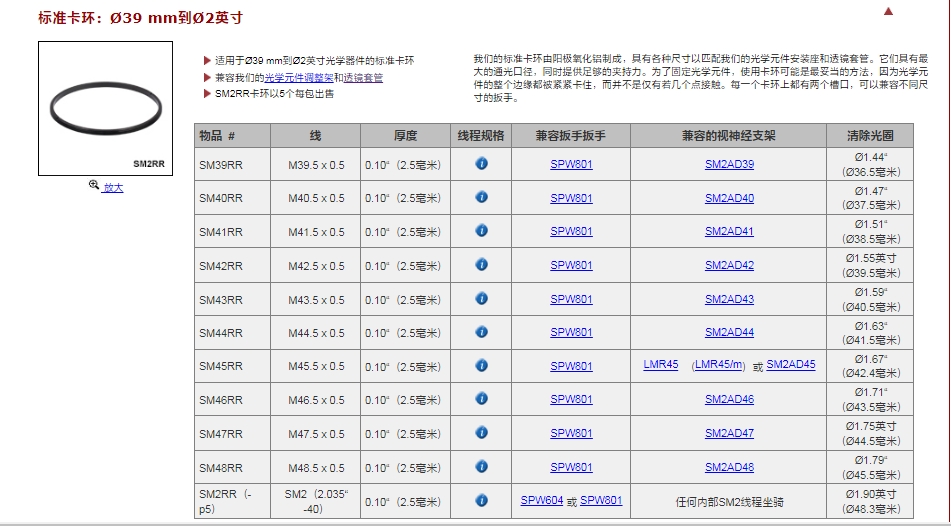Open the SM2AD45 adapter link
This screenshot has width=951, height=526.
[x=791, y=365]
